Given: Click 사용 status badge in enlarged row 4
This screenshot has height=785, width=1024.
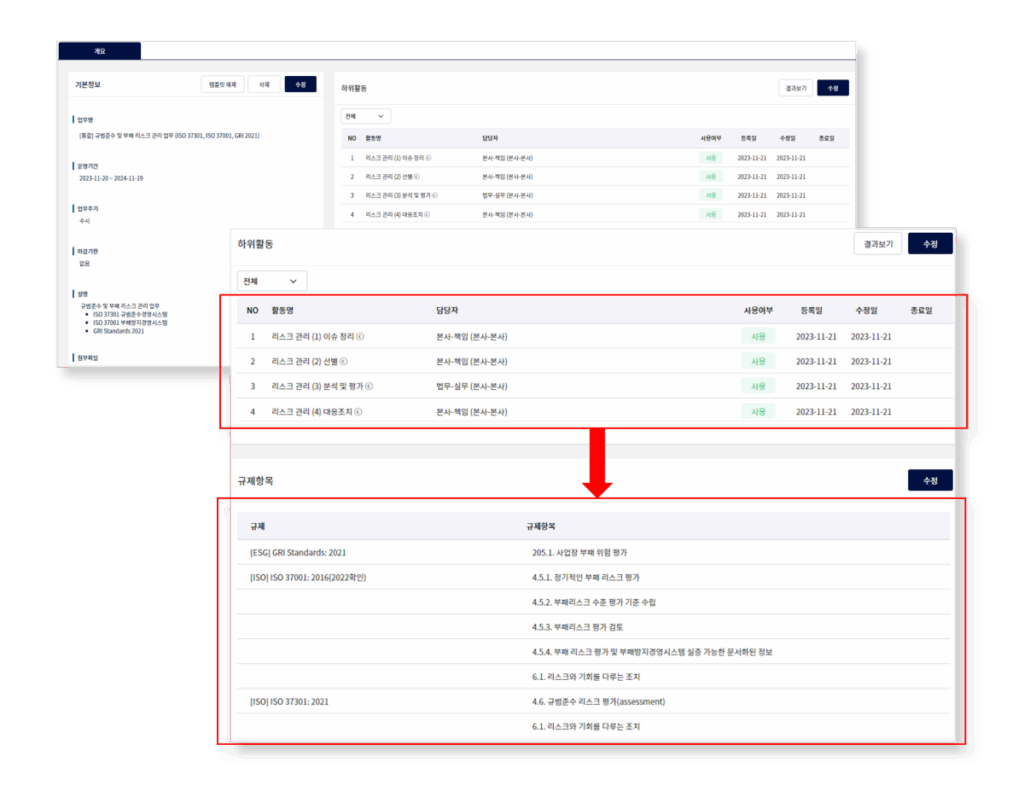Looking at the screenshot, I should coord(758,411).
